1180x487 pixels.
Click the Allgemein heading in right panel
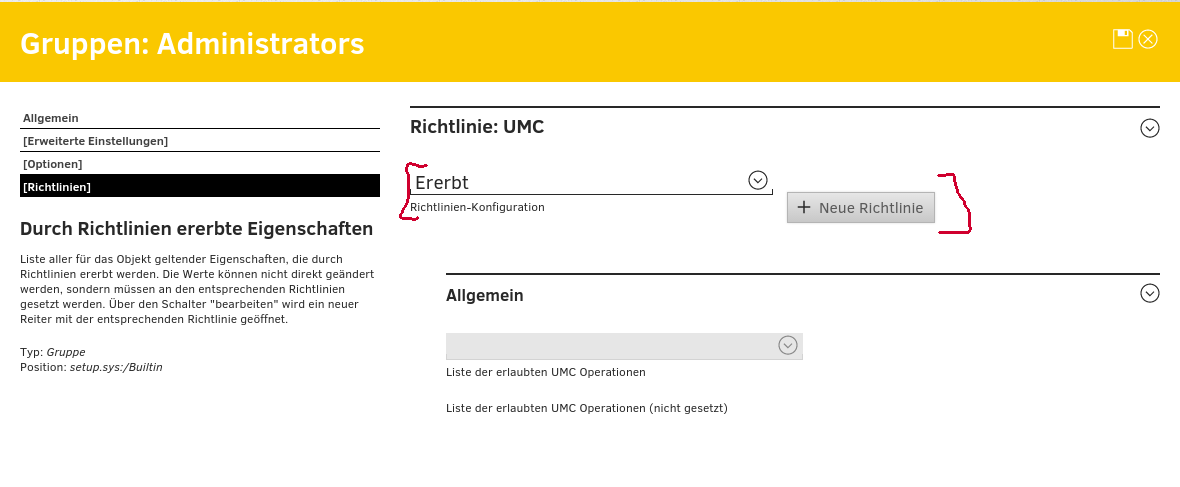click(x=484, y=295)
